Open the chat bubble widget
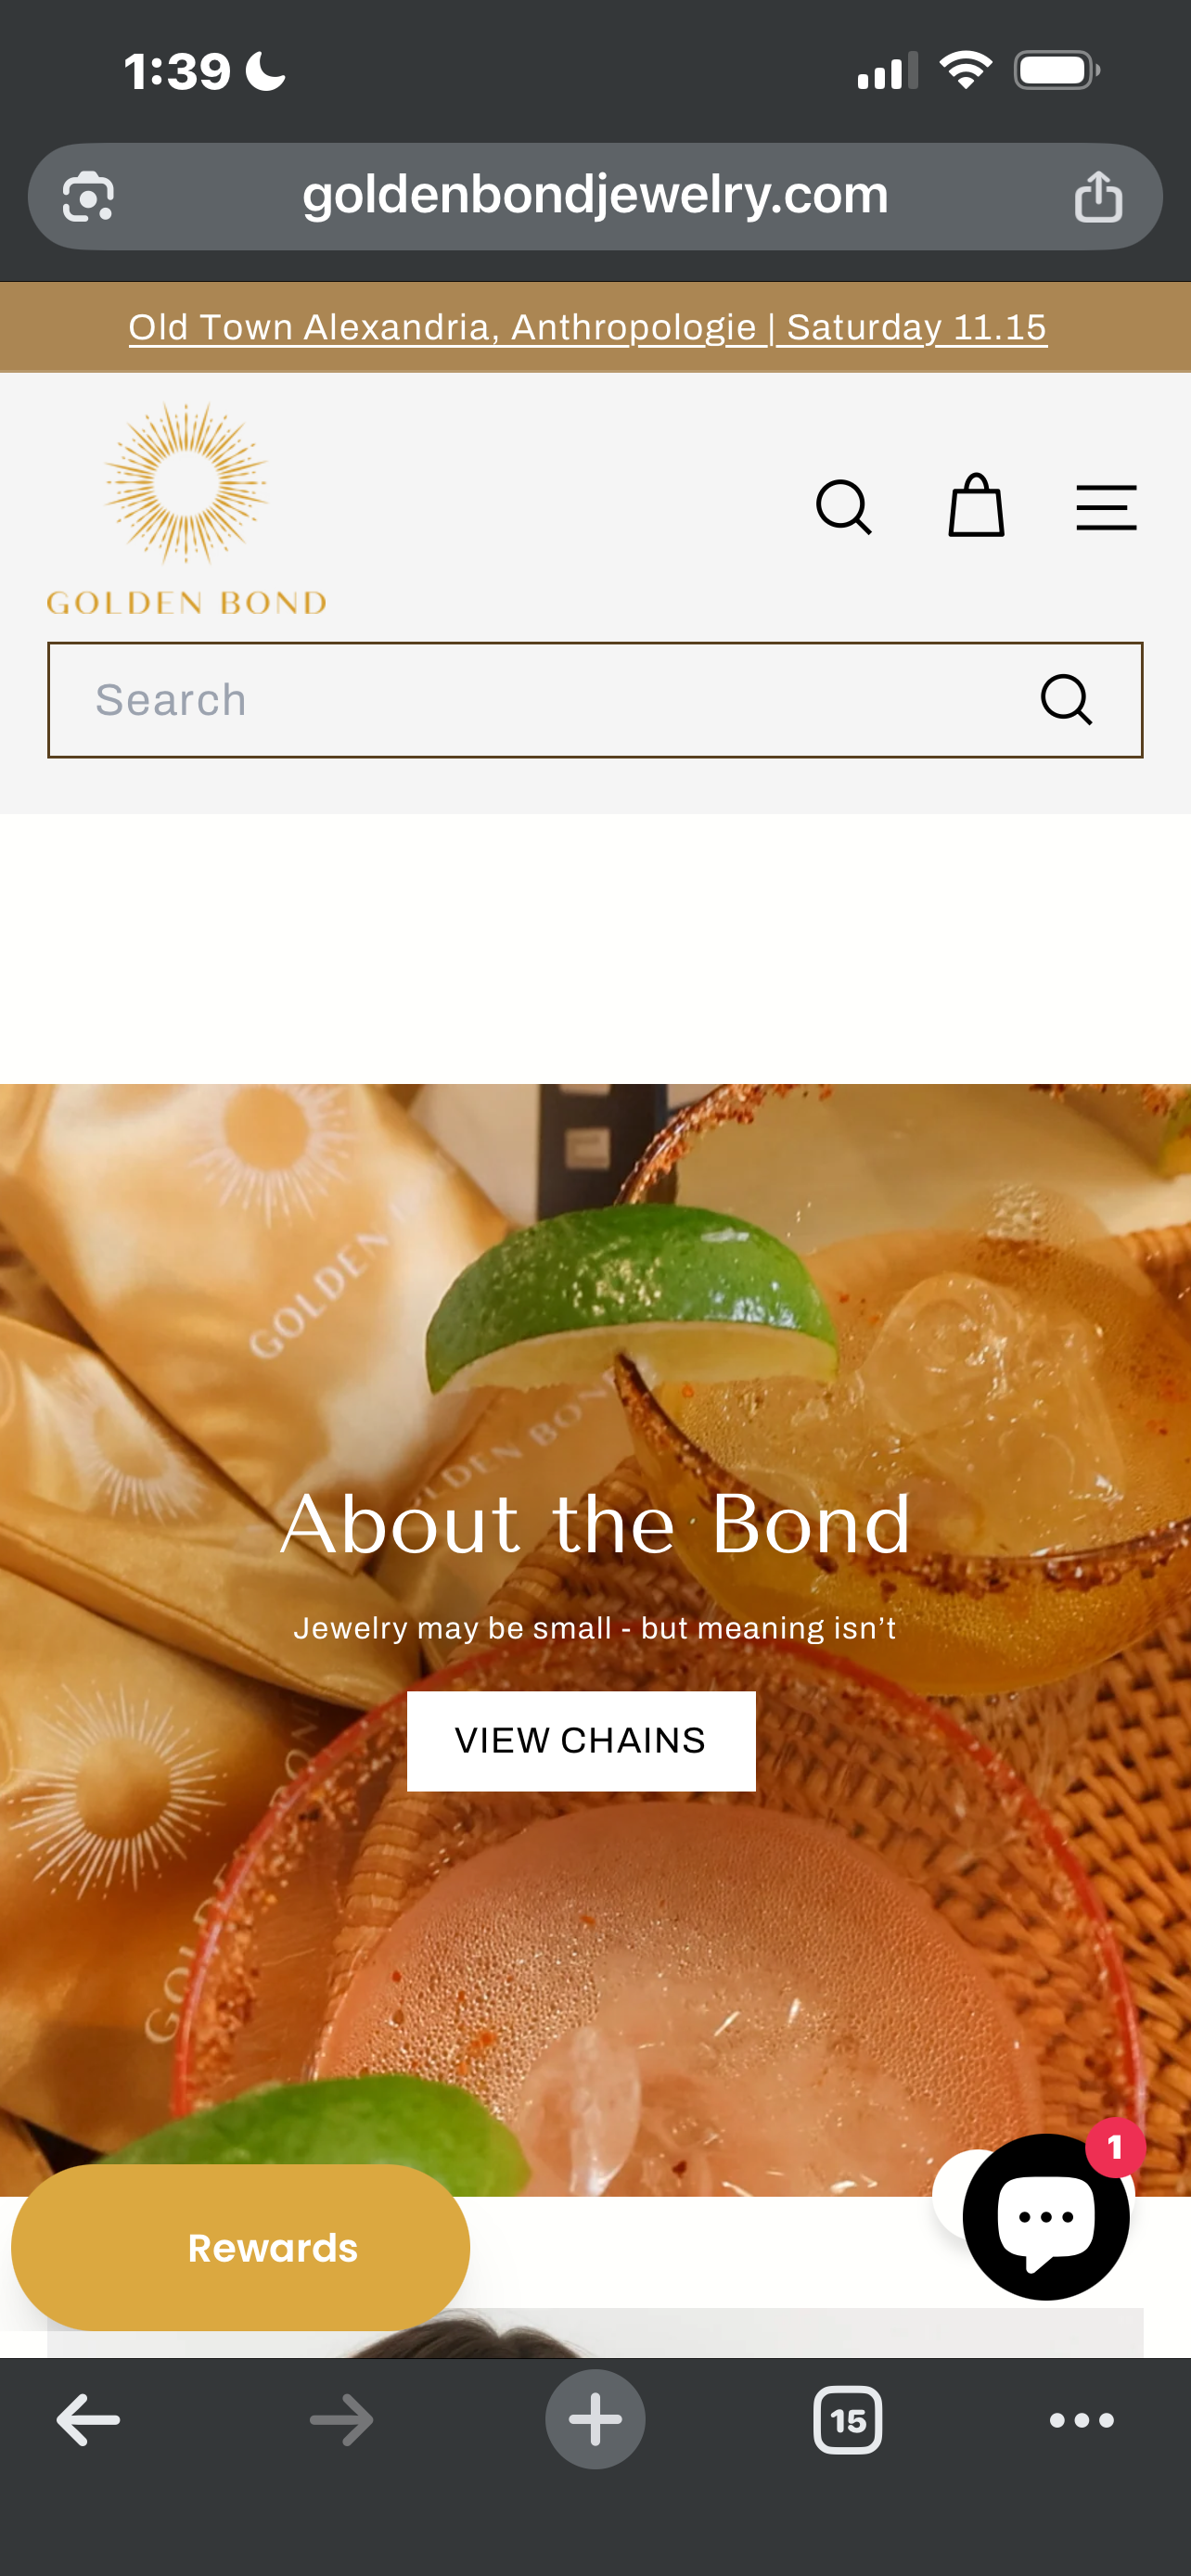 click(1046, 2217)
